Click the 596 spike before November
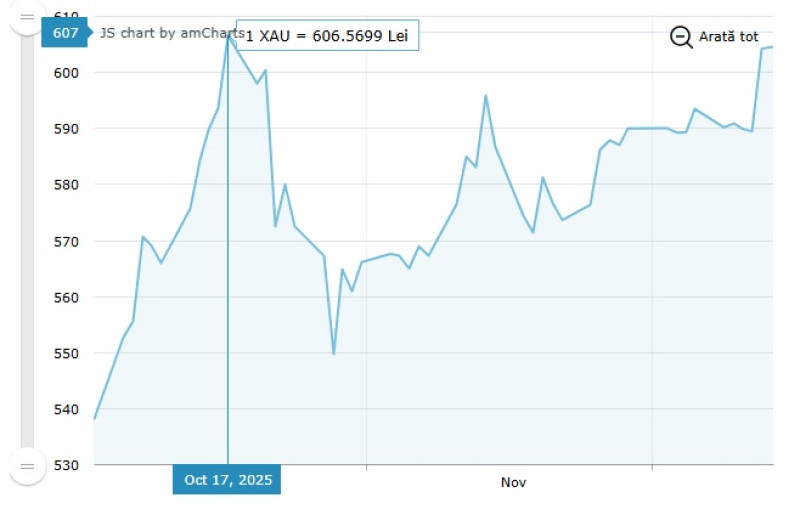 (485, 96)
